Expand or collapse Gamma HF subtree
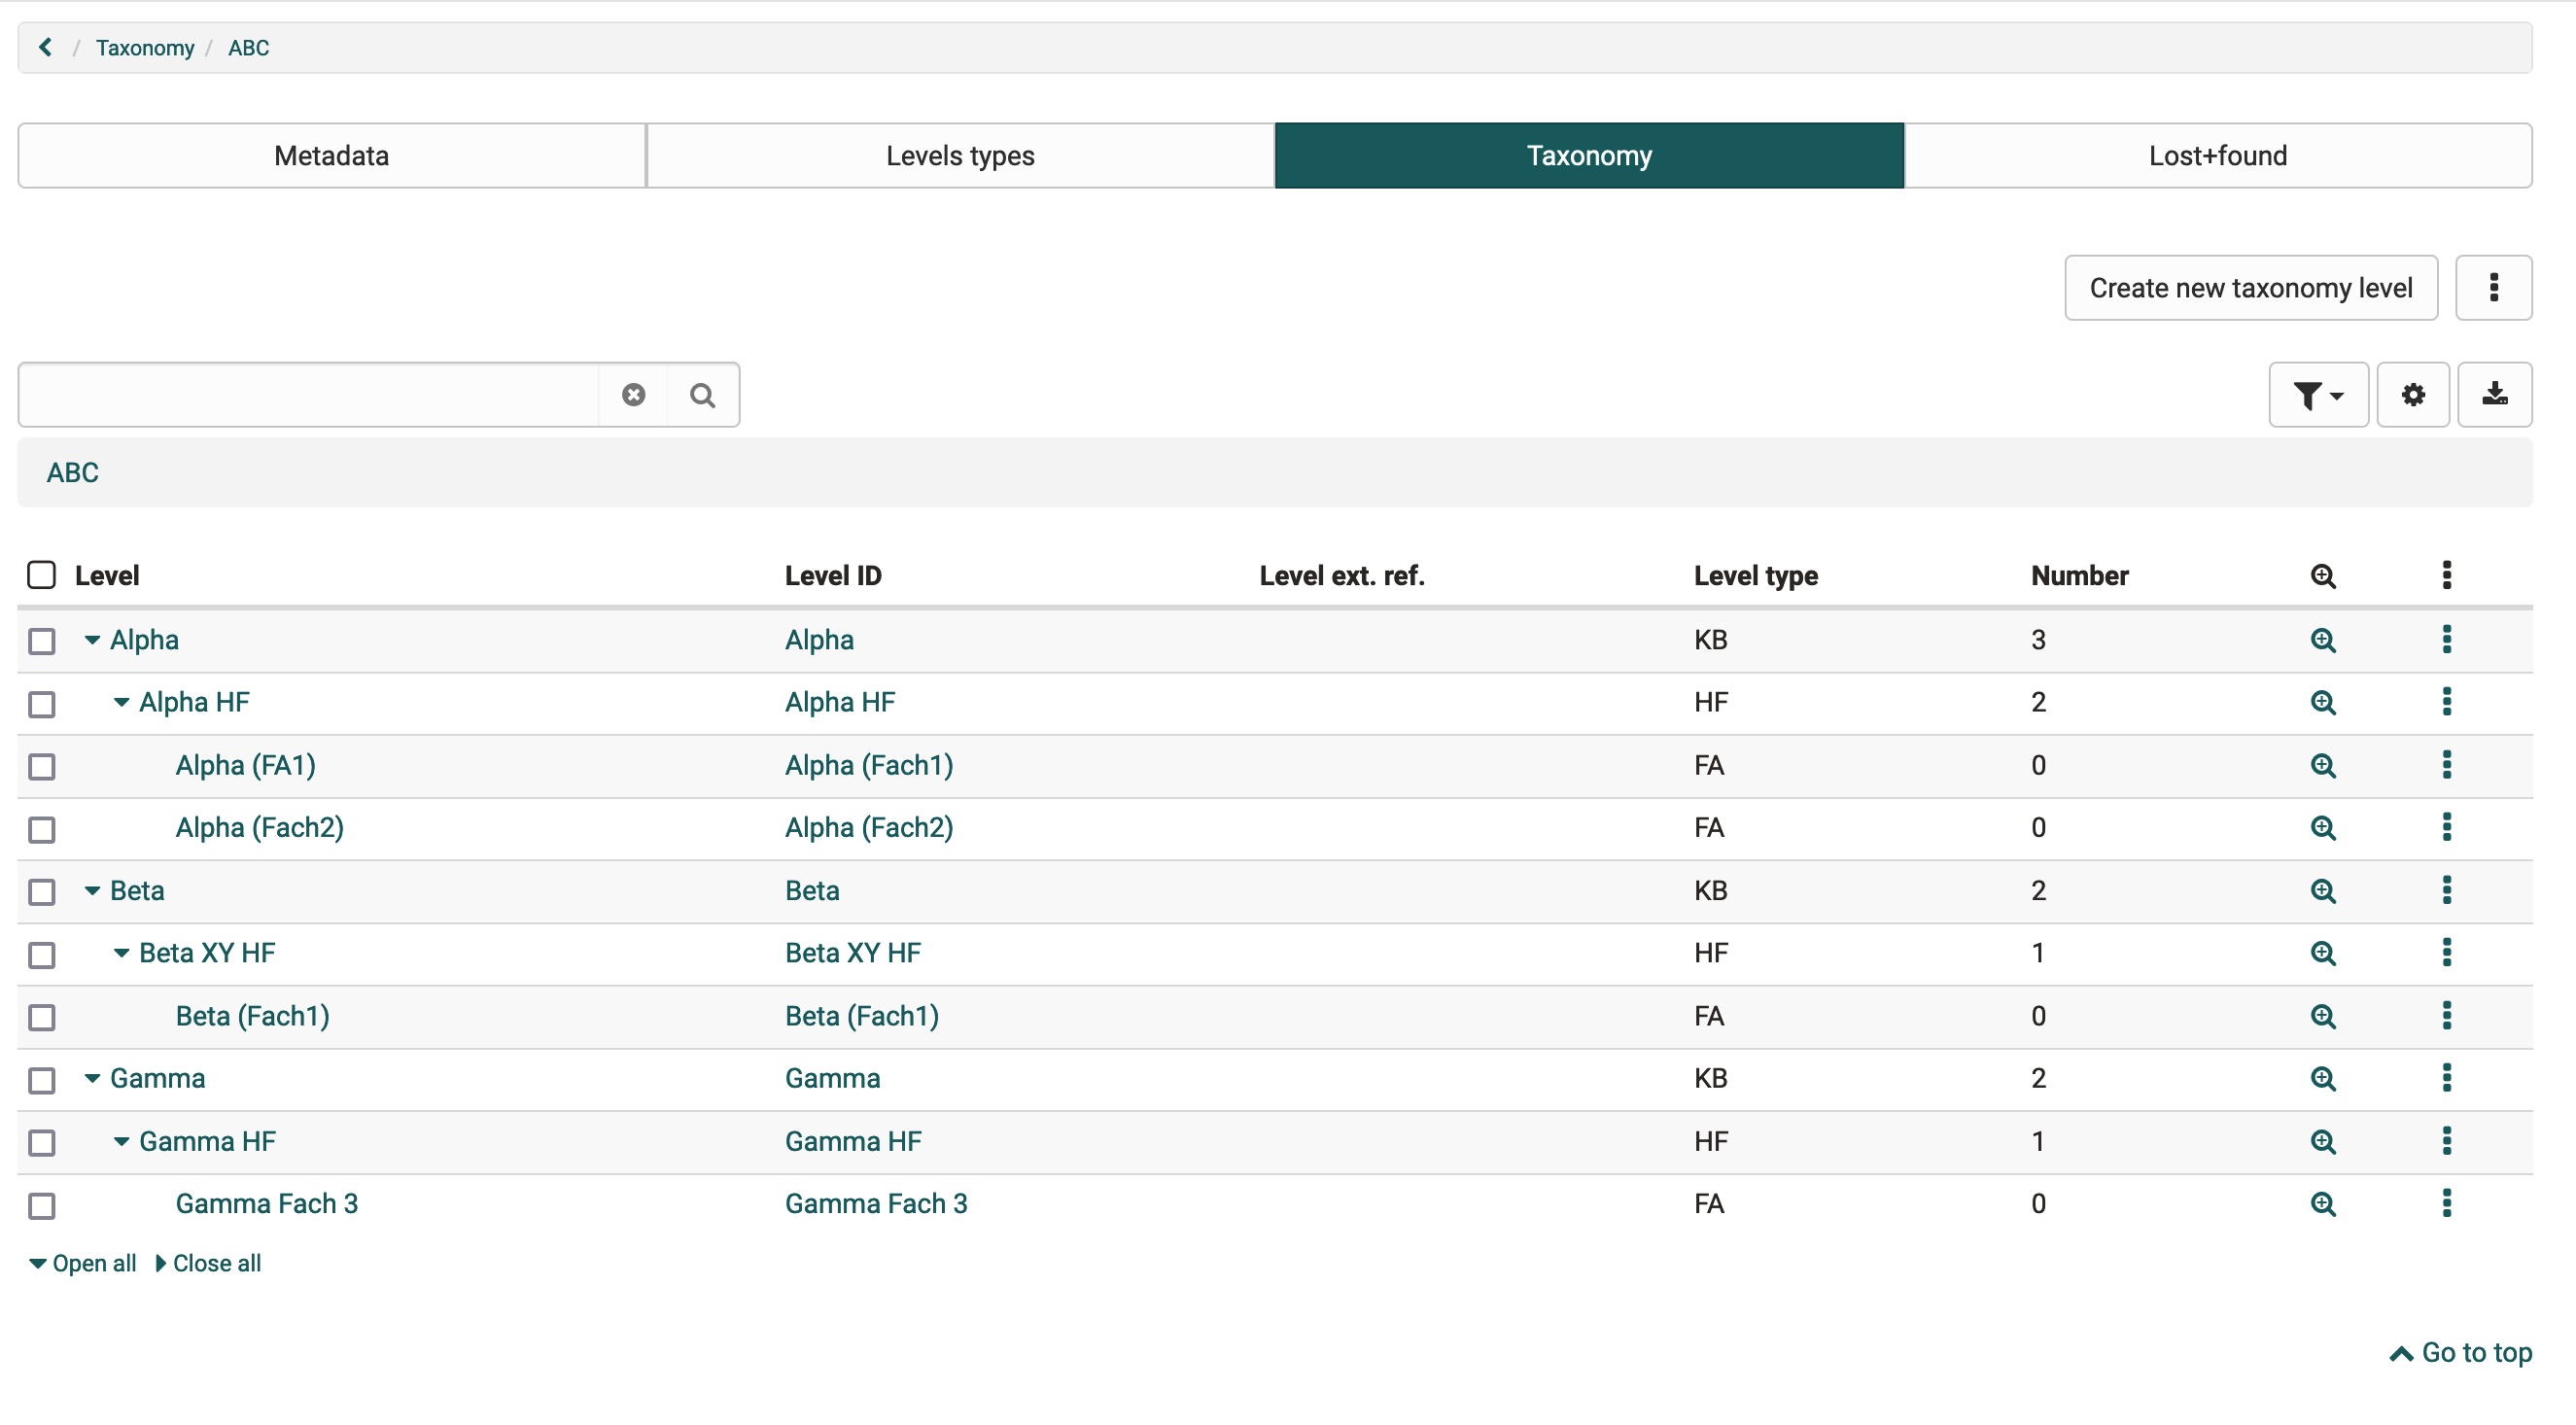The image size is (2576, 1425). point(120,1141)
